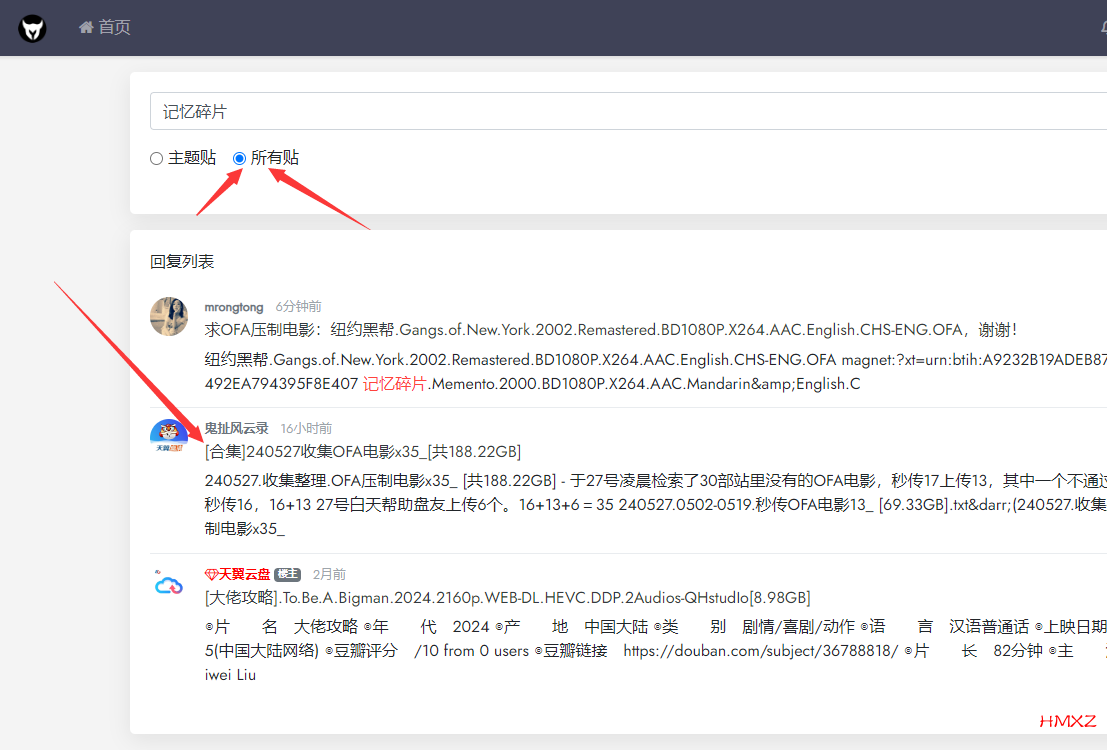Click the red highlighted 记忆碎片 keyword
1107x750 pixels.
[394, 384]
